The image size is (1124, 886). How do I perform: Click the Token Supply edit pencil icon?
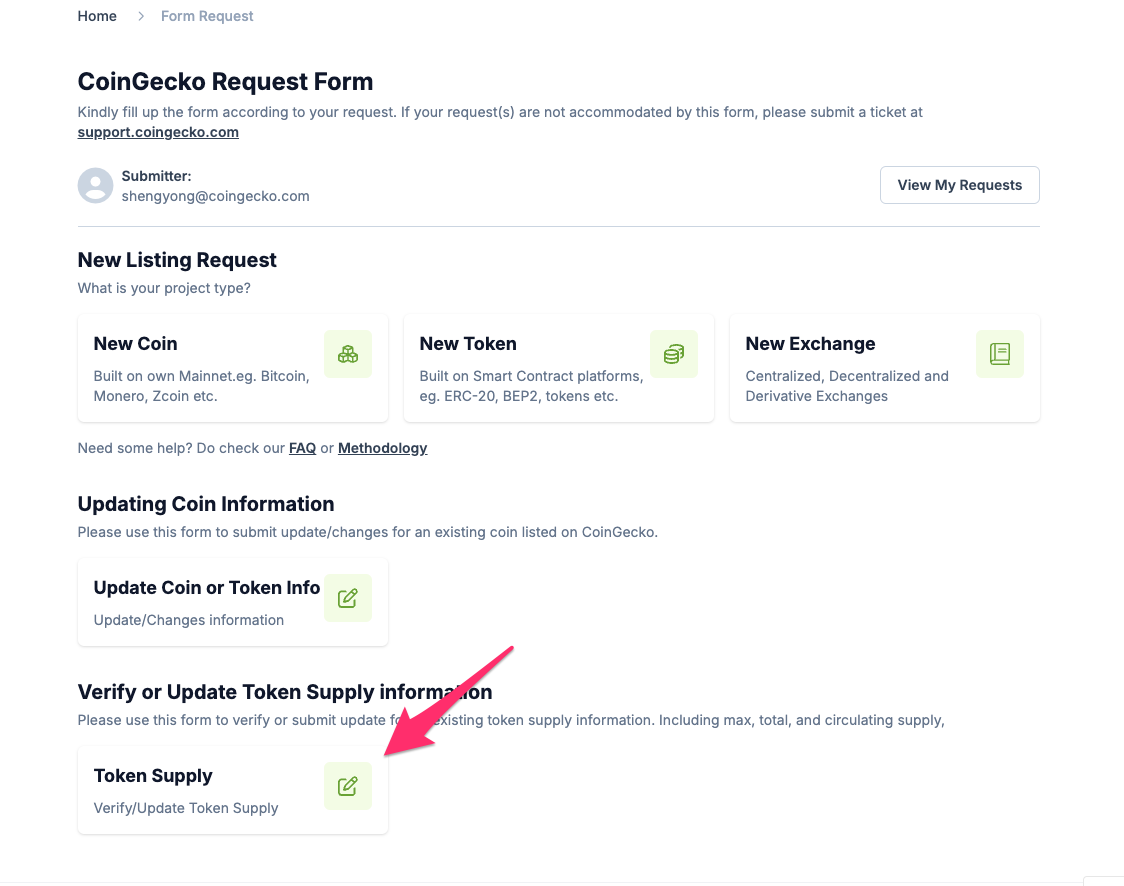coord(348,786)
